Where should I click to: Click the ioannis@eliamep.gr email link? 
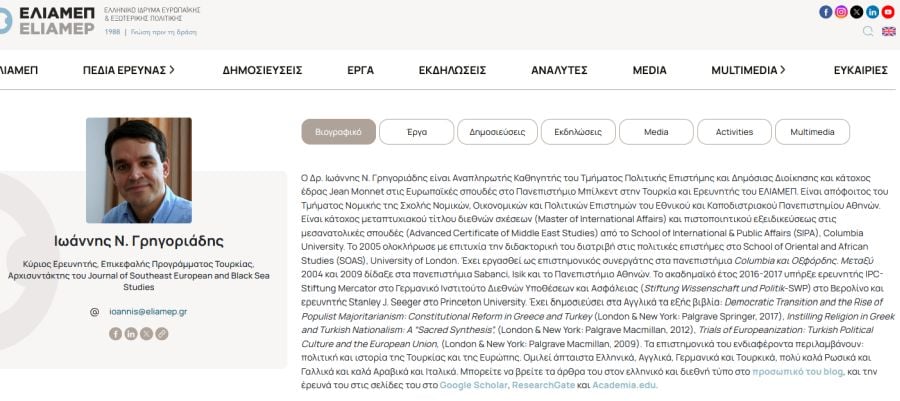tap(148, 312)
